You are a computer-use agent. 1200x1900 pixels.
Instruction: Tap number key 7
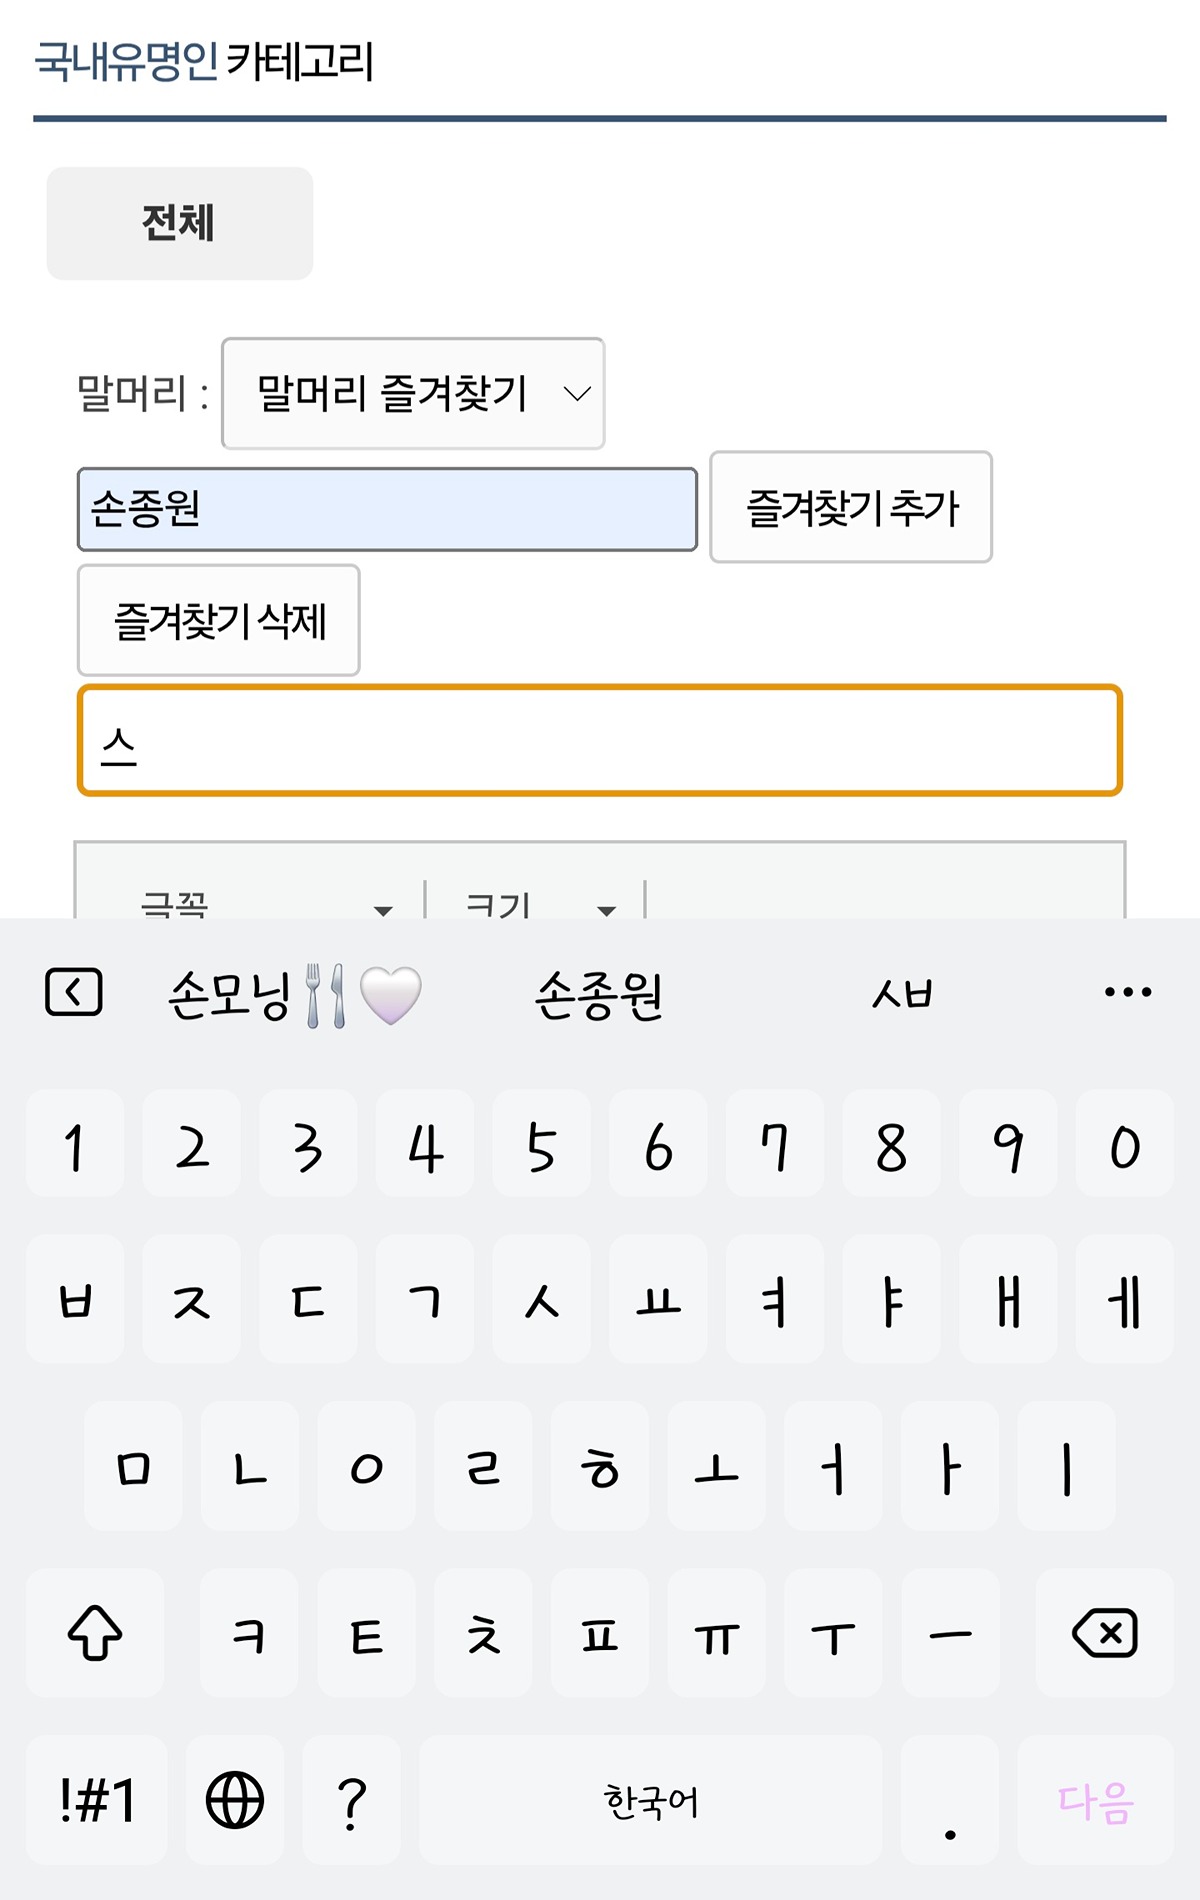tap(775, 1143)
